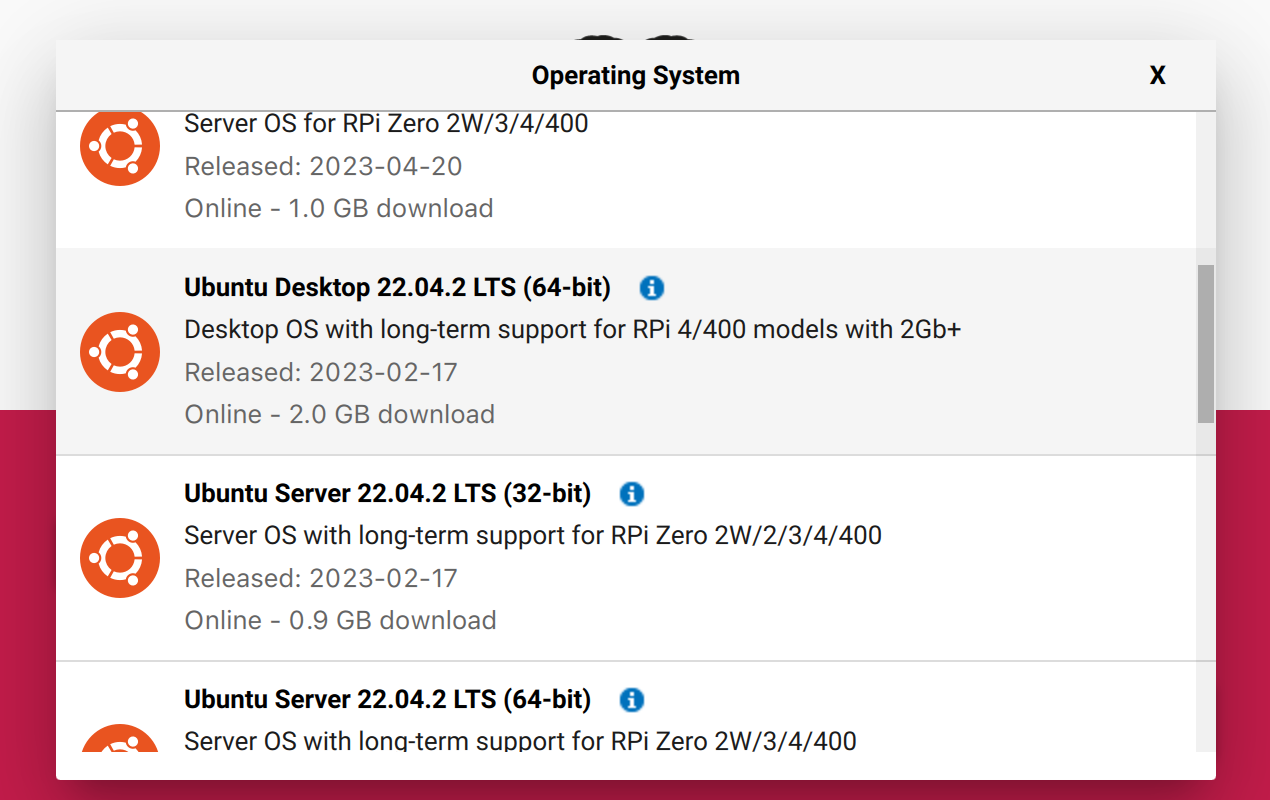
Task: Open info for Ubuntu Server 22.04.2 64-bit
Action: pyautogui.click(x=632, y=700)
